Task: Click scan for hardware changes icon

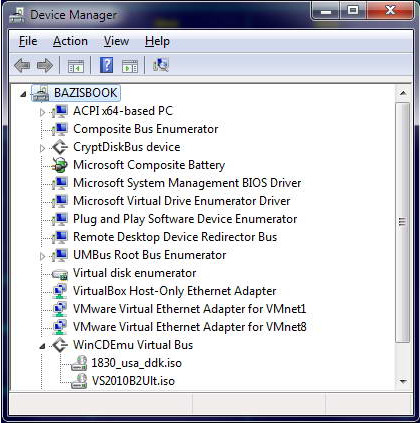Action: (x=161, y=65)
